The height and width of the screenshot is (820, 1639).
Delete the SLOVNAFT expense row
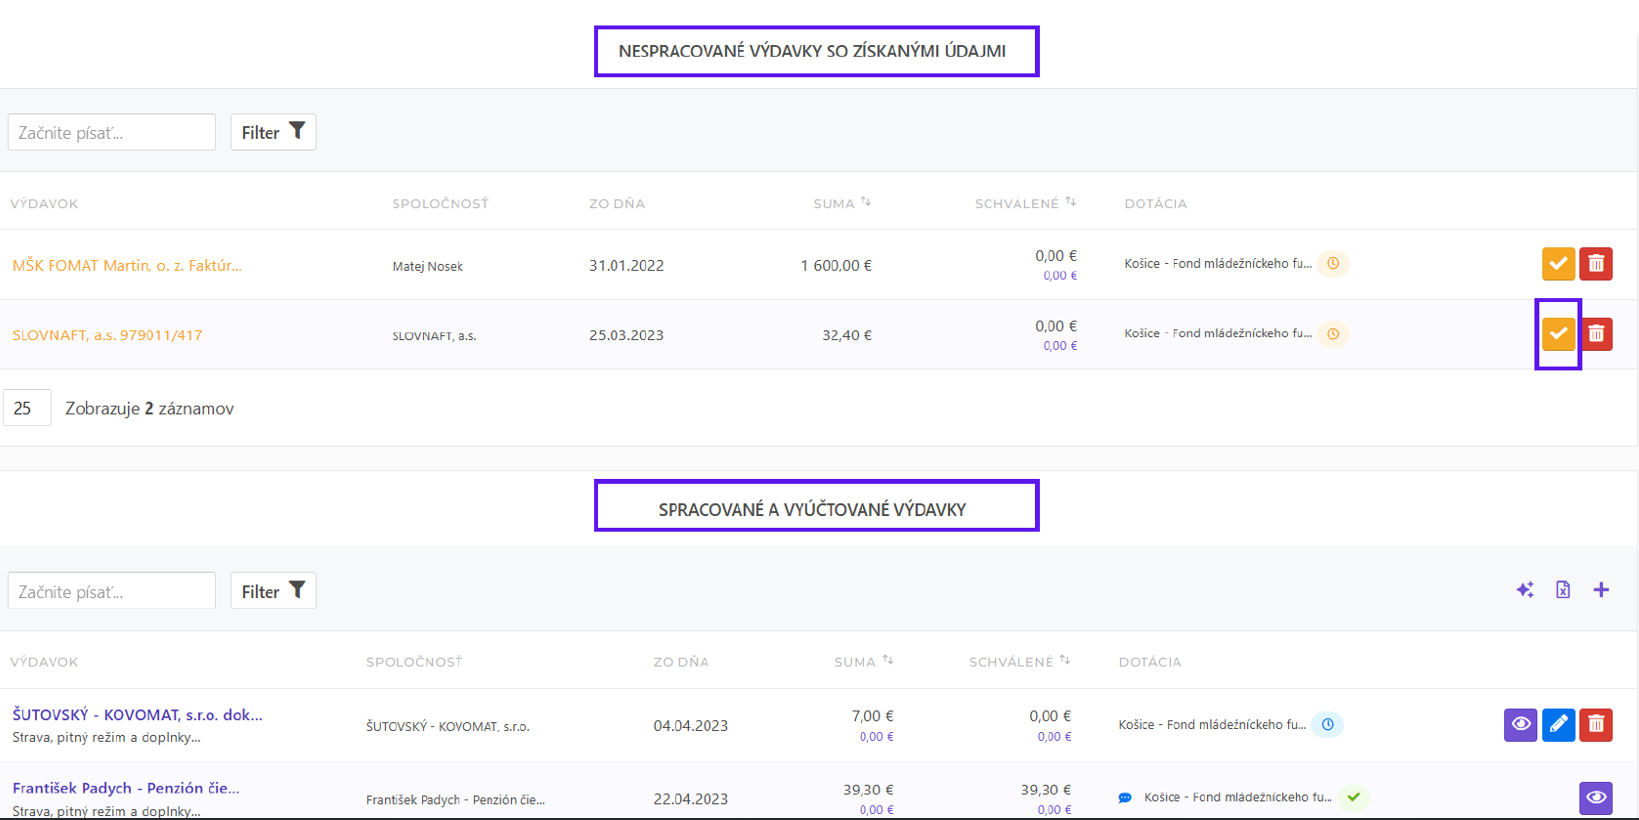(1596, 334)
